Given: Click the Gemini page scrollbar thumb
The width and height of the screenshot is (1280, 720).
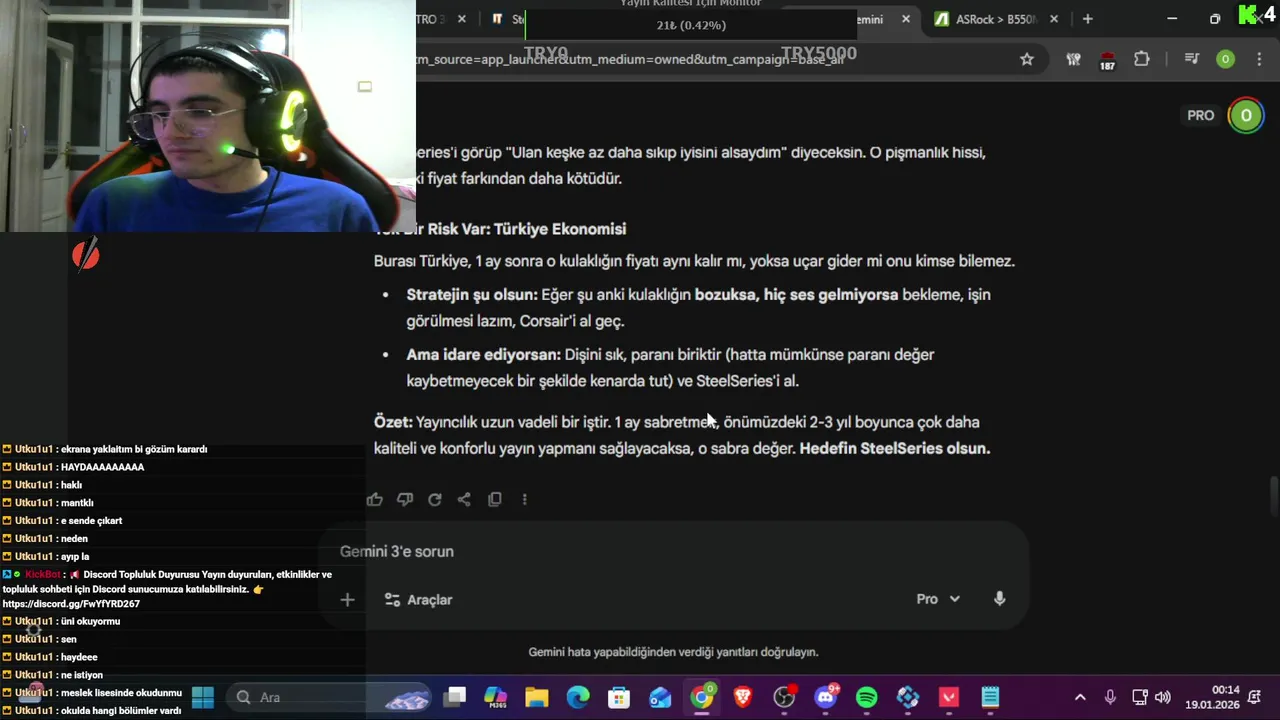Looking at the screenshot, I should 1273,494.
